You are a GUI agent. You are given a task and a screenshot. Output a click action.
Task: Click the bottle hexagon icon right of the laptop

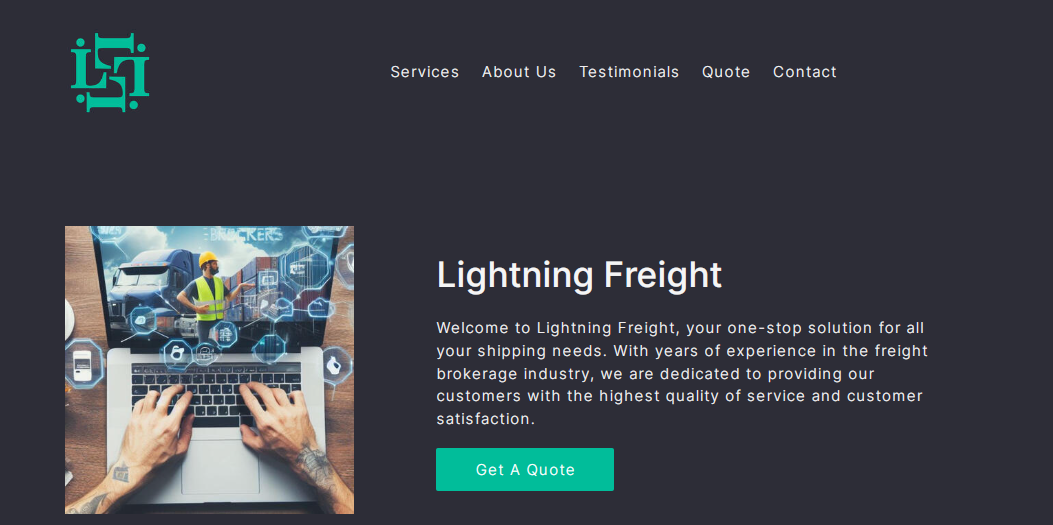[x=336, y=364]
